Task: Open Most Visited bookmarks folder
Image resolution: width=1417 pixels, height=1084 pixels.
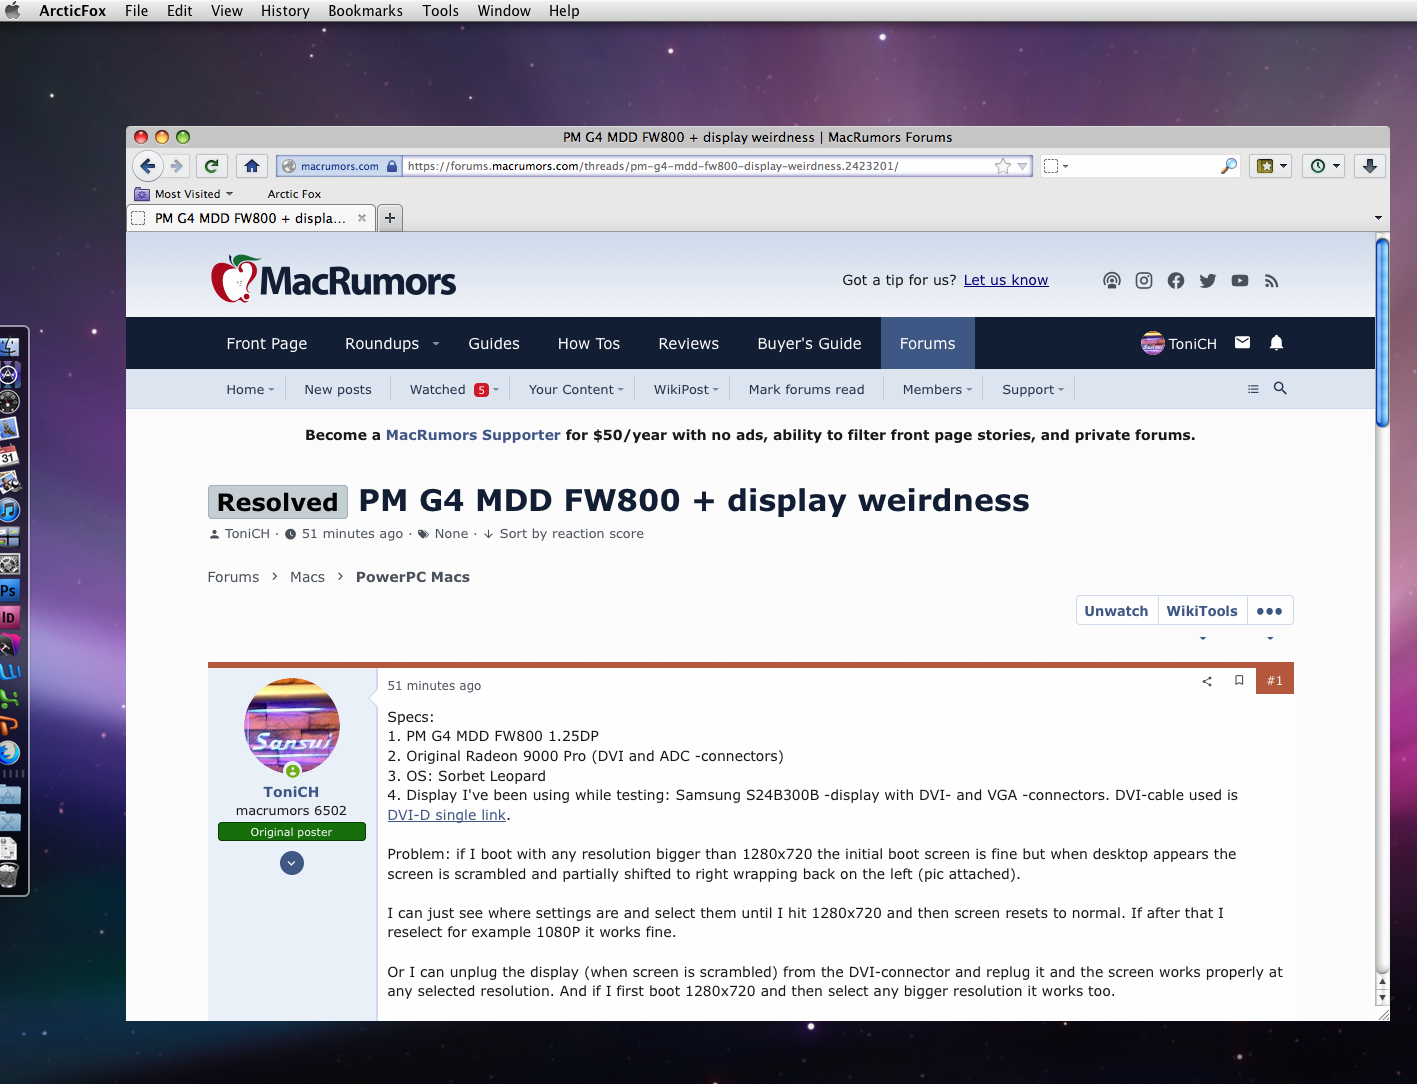Action: [185, 194]
